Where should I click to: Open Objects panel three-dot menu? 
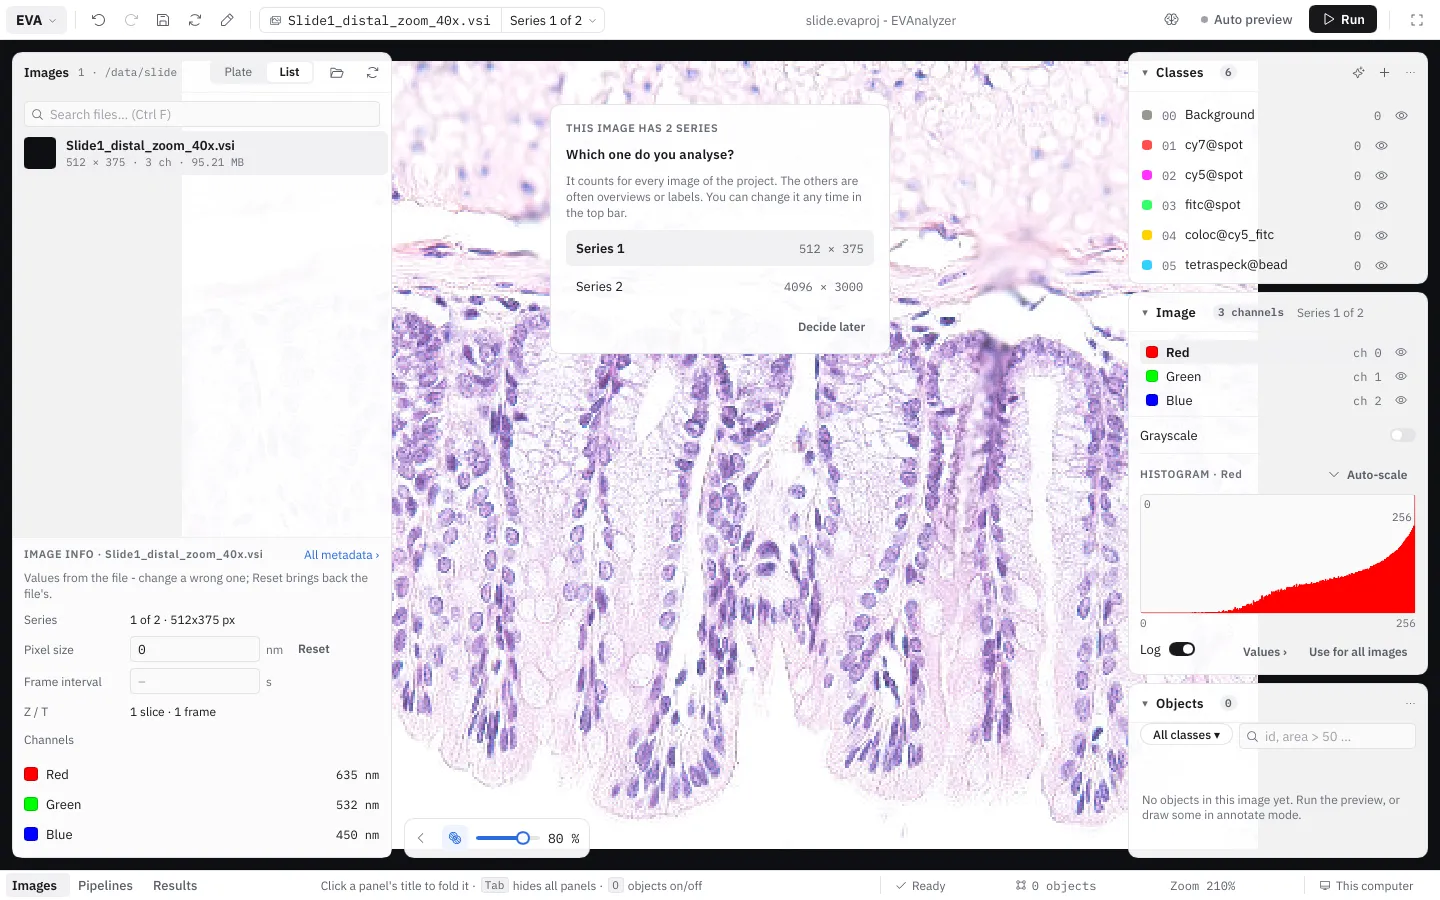click(1410, 704)
